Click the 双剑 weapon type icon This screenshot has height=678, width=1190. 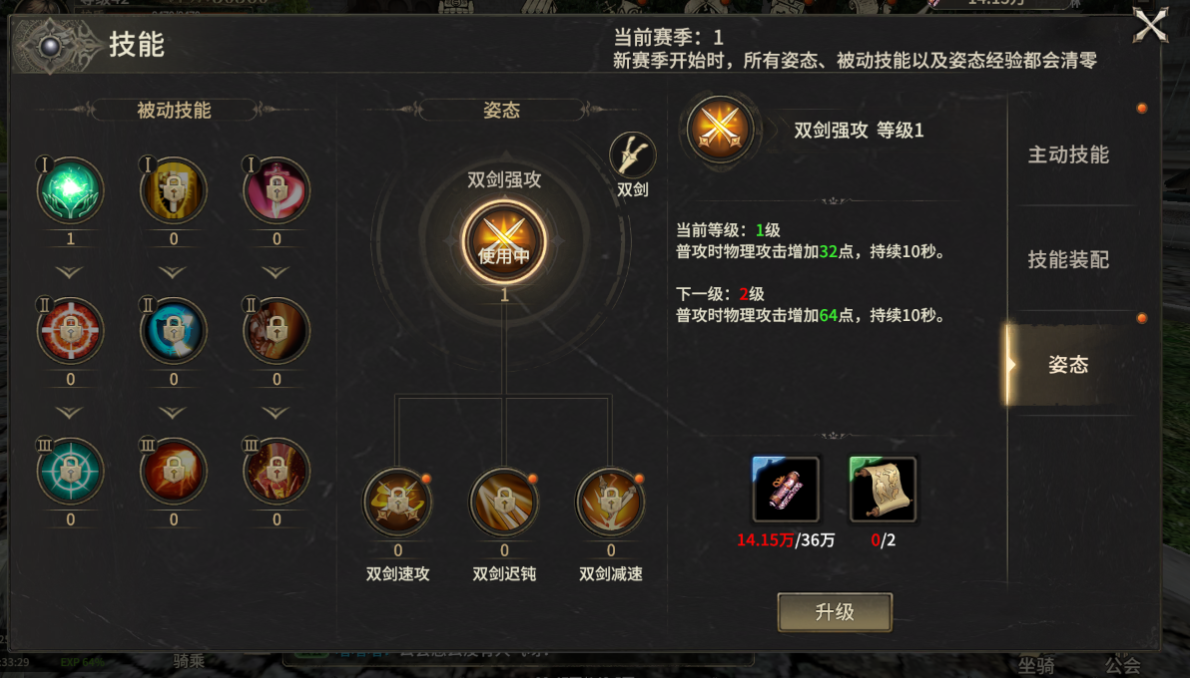632,156
